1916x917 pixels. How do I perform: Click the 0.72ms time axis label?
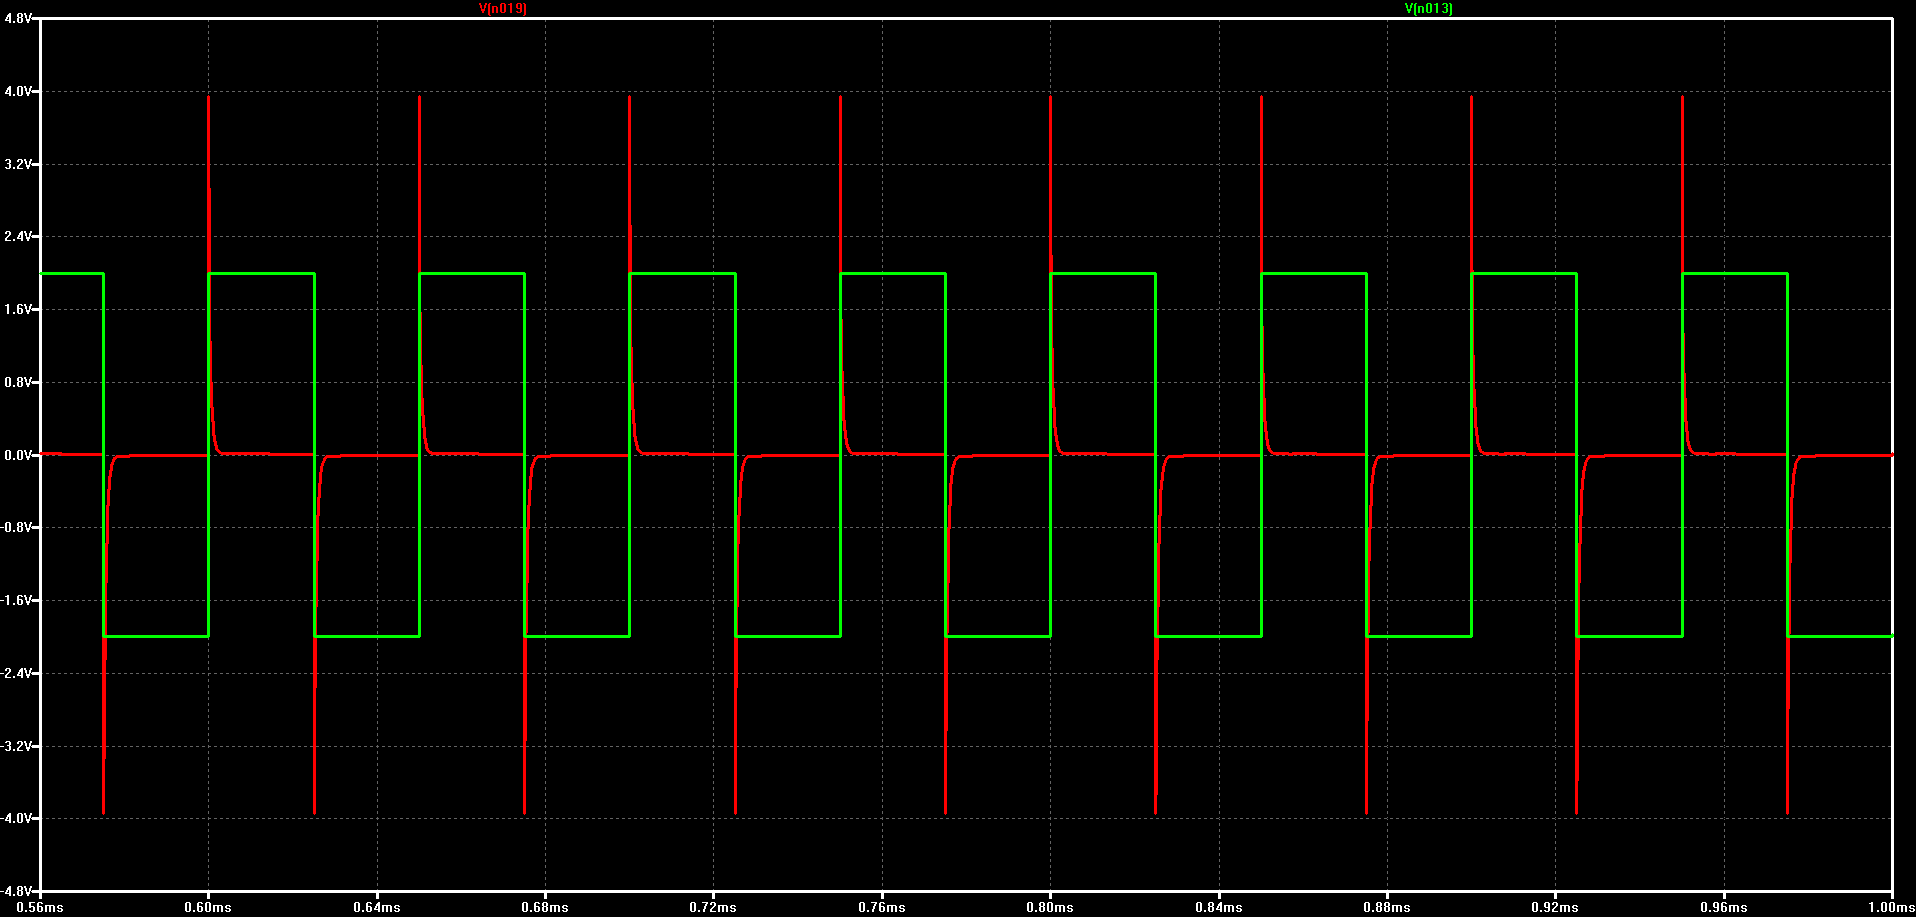tap(713, 907)
